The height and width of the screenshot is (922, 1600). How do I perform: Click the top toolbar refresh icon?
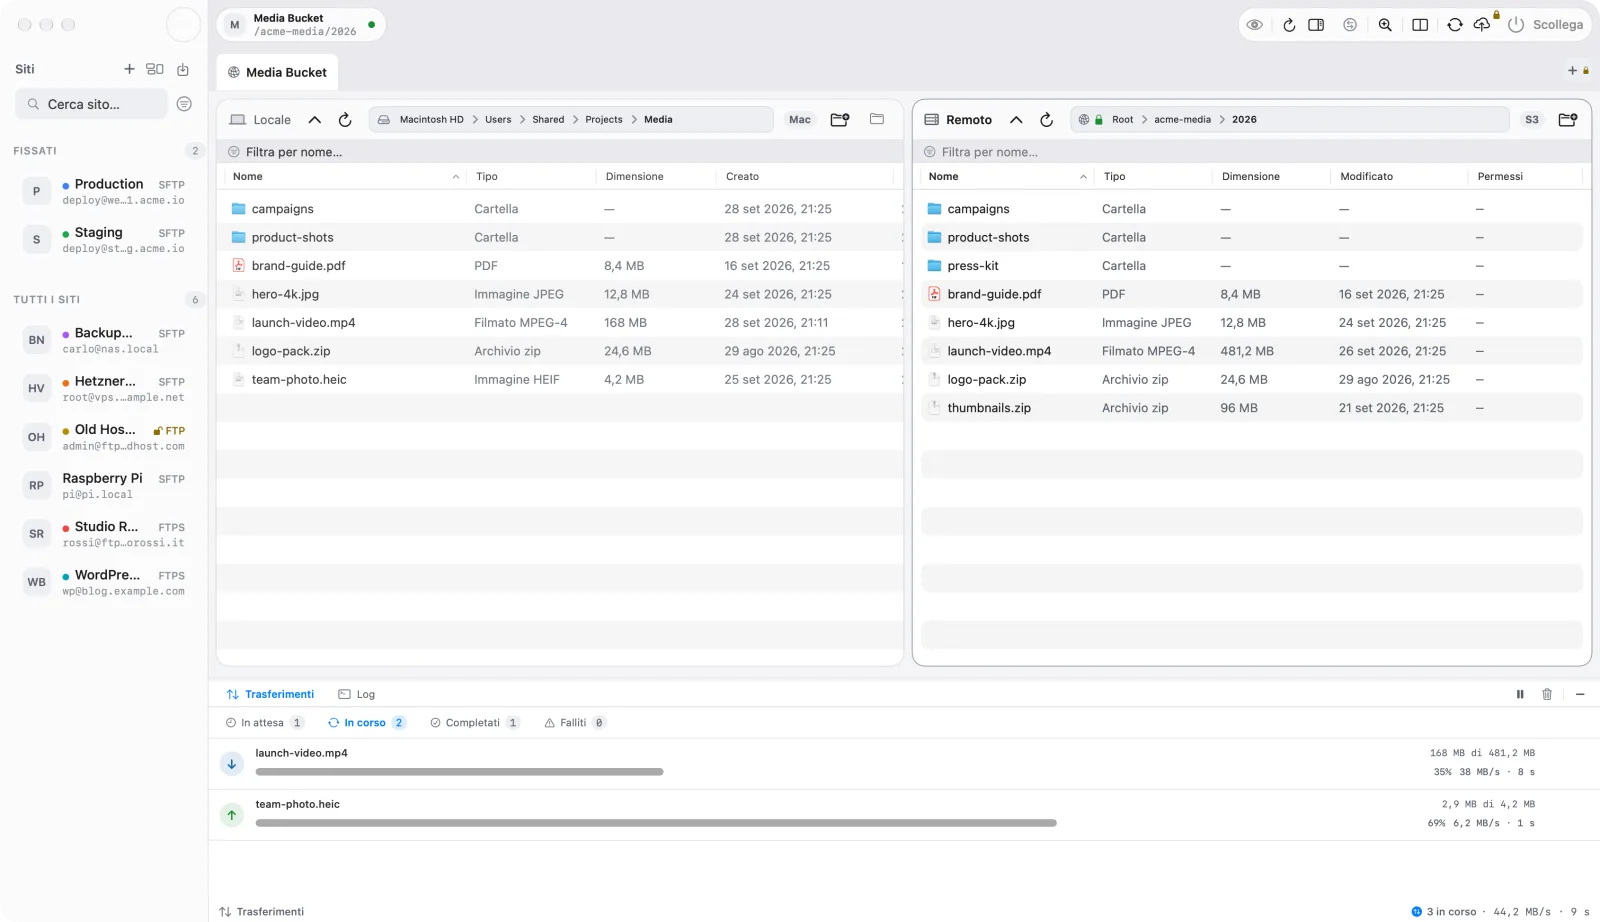[x=1289, y=25]
